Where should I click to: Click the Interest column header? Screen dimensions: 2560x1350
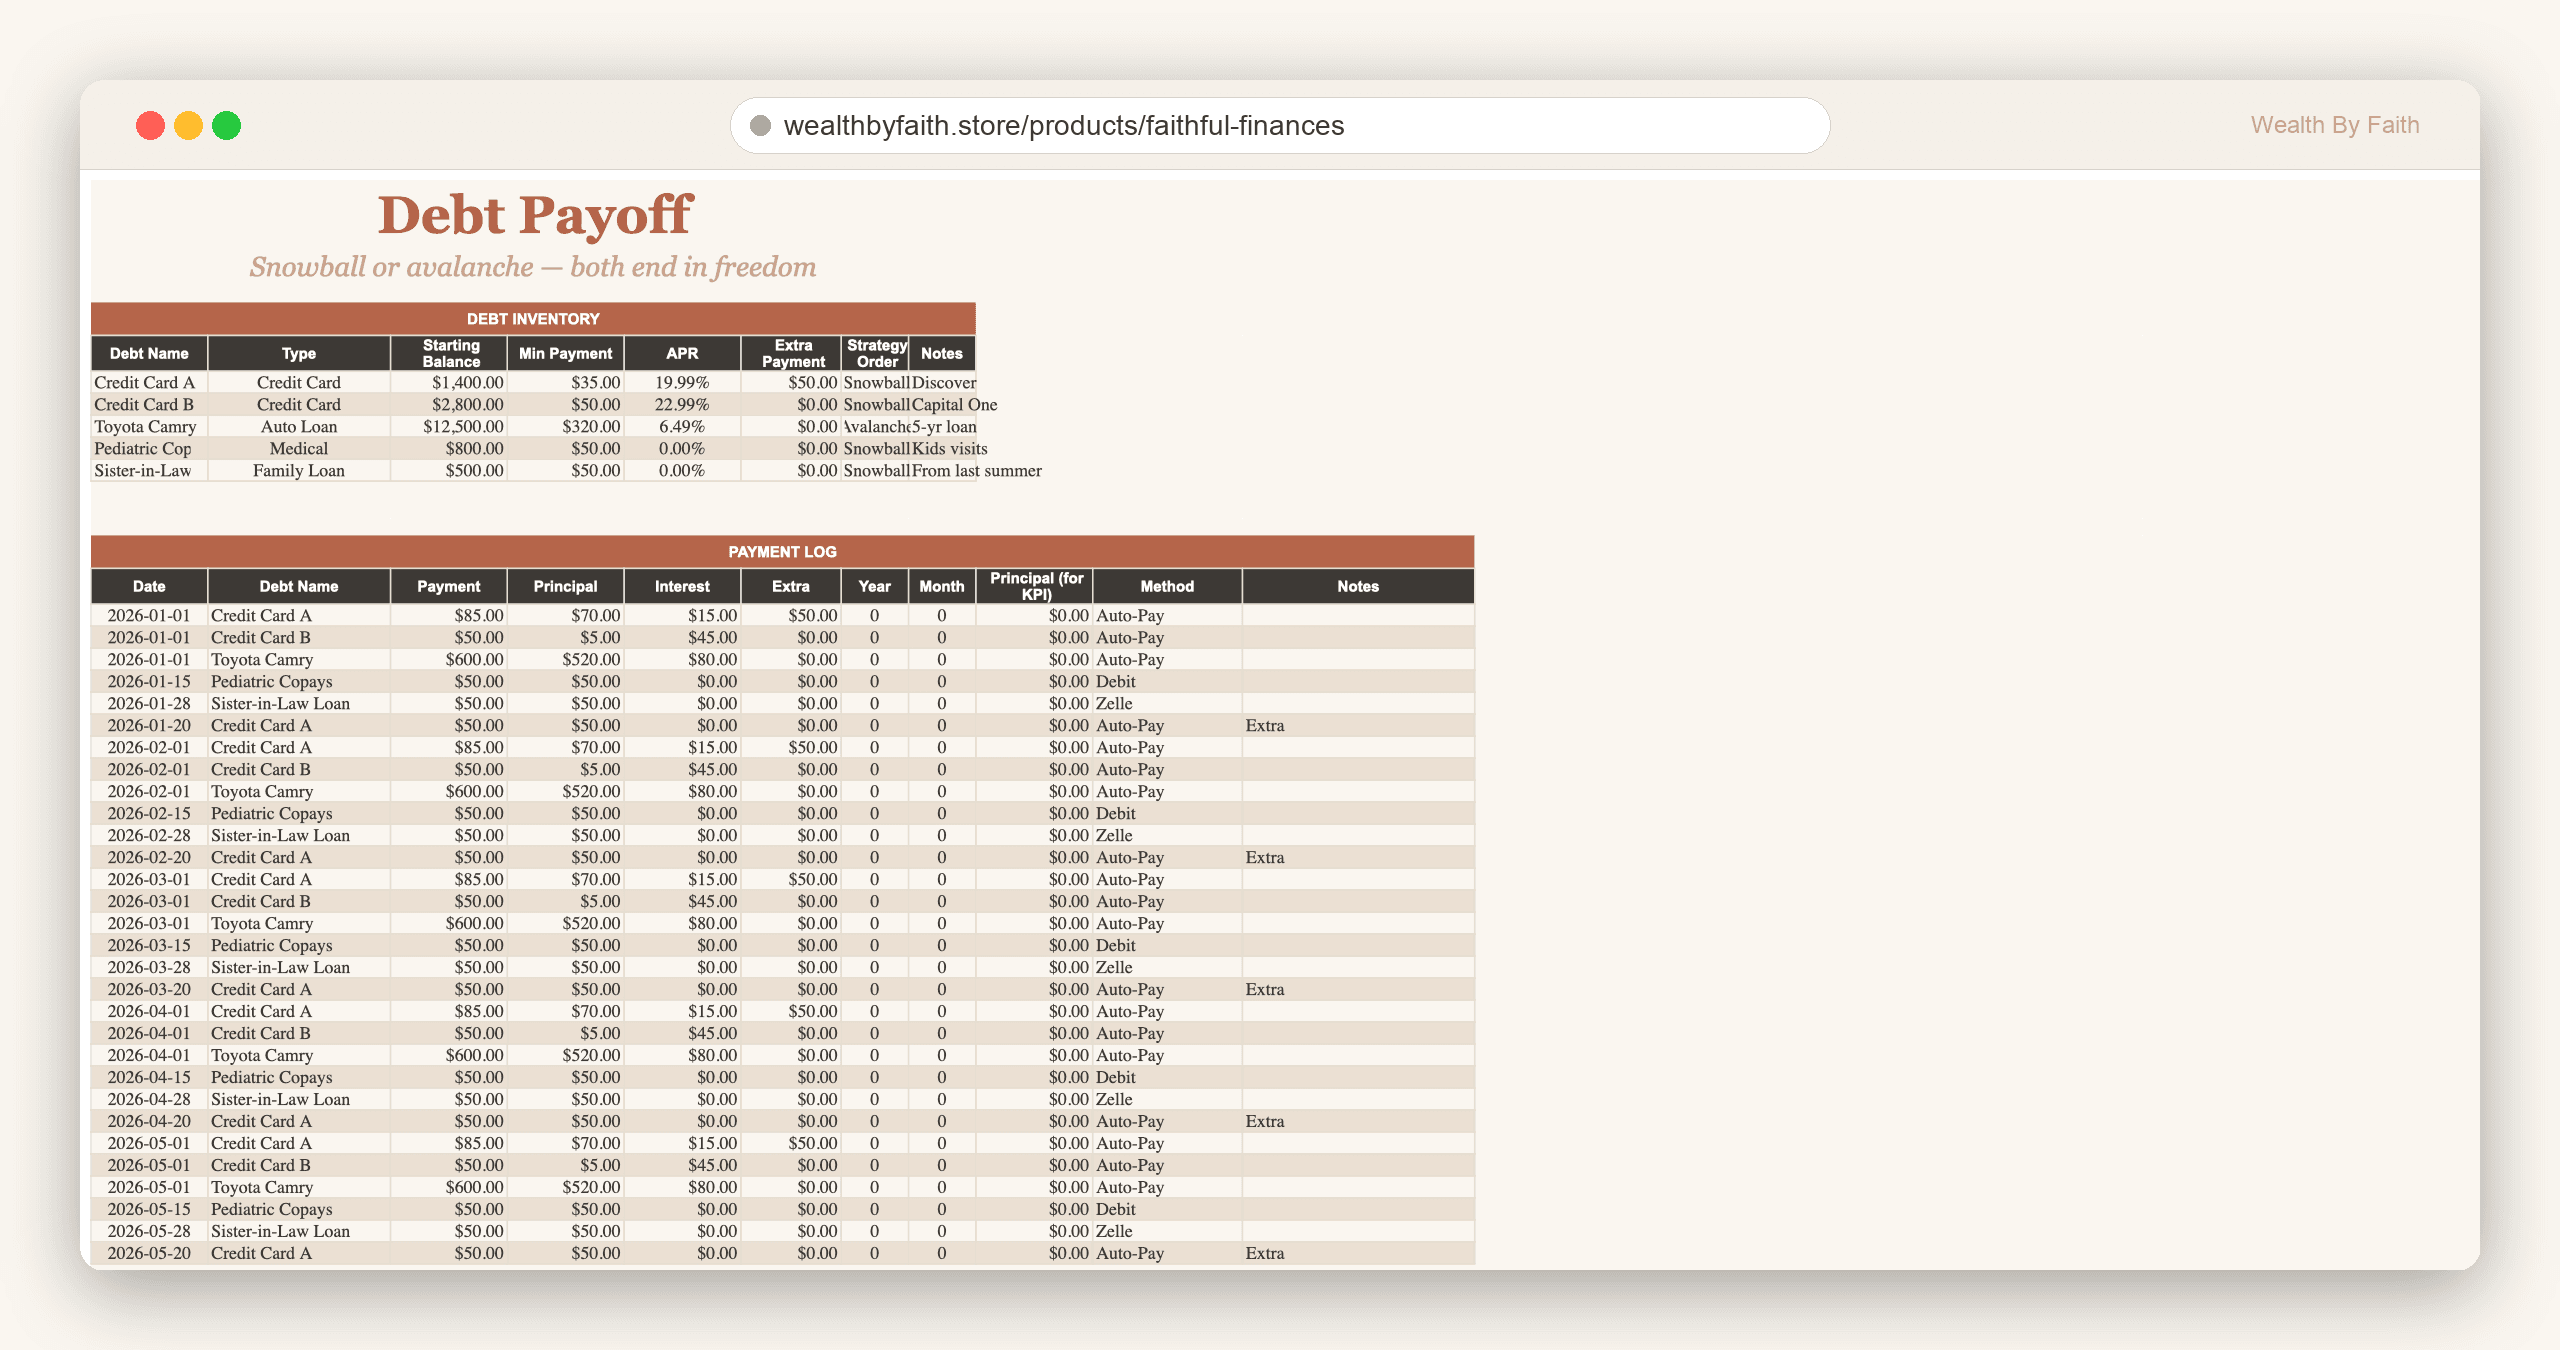[682, 586]
